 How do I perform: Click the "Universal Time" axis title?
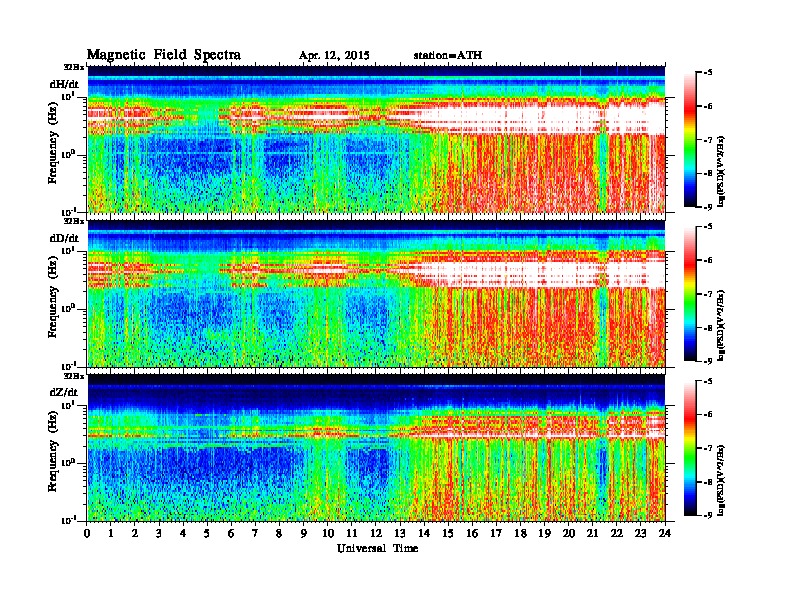377,548
